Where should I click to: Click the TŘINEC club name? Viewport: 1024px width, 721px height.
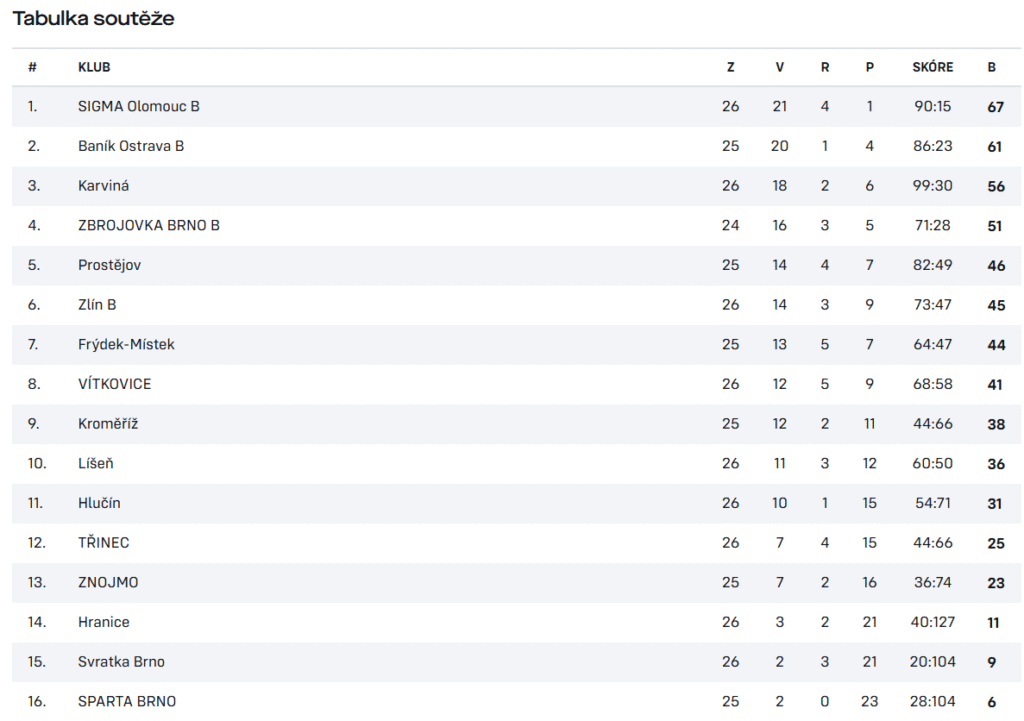pyautogui.click(x=103, y=543)
